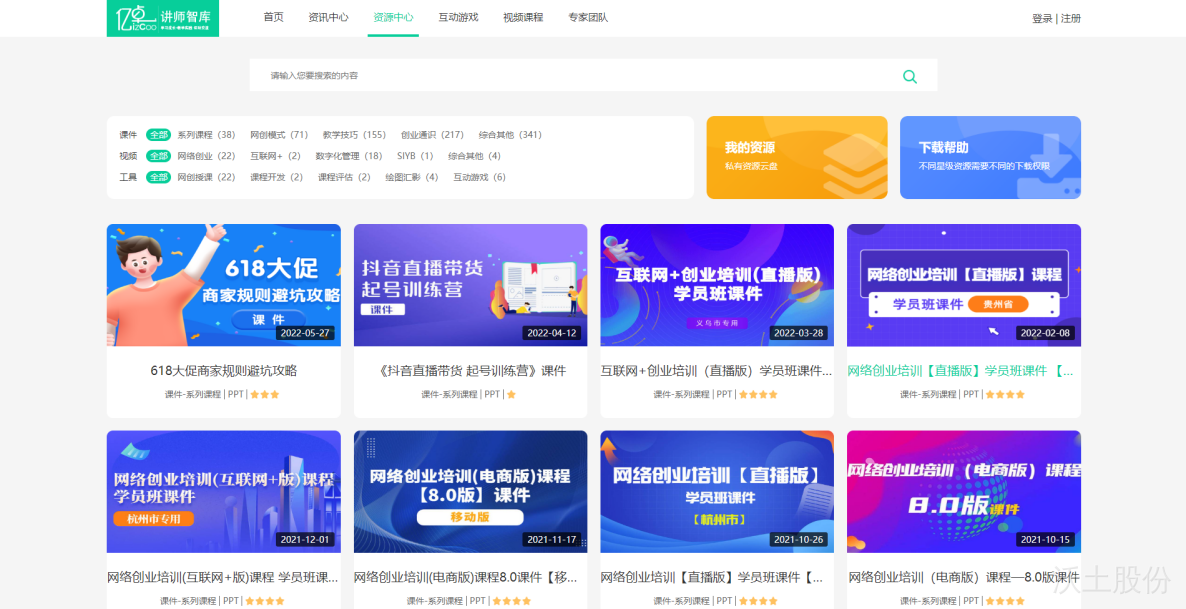
Task: Open the 抖音直播带货起号训练营 thumbnail
Action: click(470, 284)
